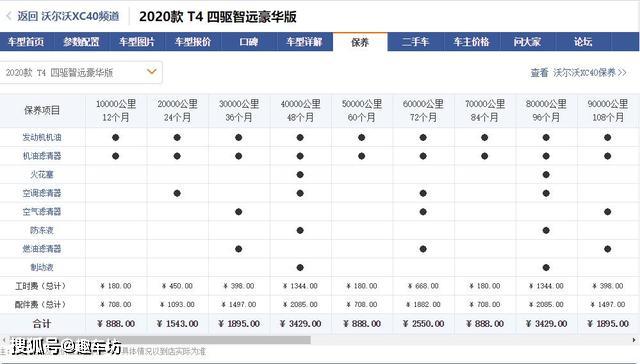Viewport: 640px width, 364px height.
Task: Click the 制动液 maintenance item link
Action: tap(42, 268)
